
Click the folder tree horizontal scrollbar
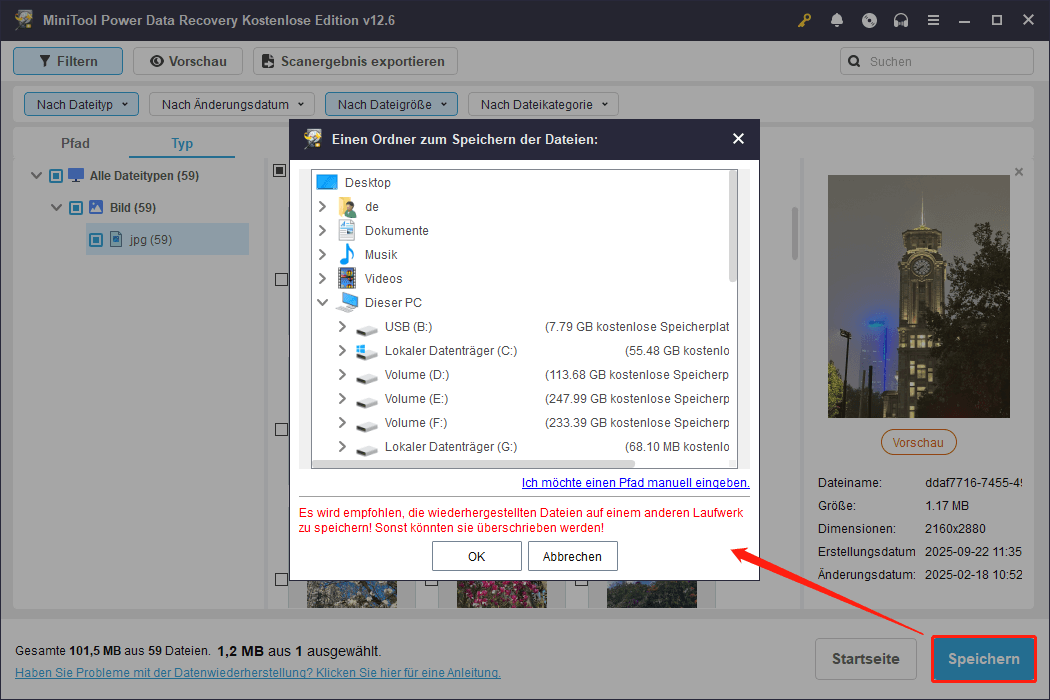click(x=473, y=464)
